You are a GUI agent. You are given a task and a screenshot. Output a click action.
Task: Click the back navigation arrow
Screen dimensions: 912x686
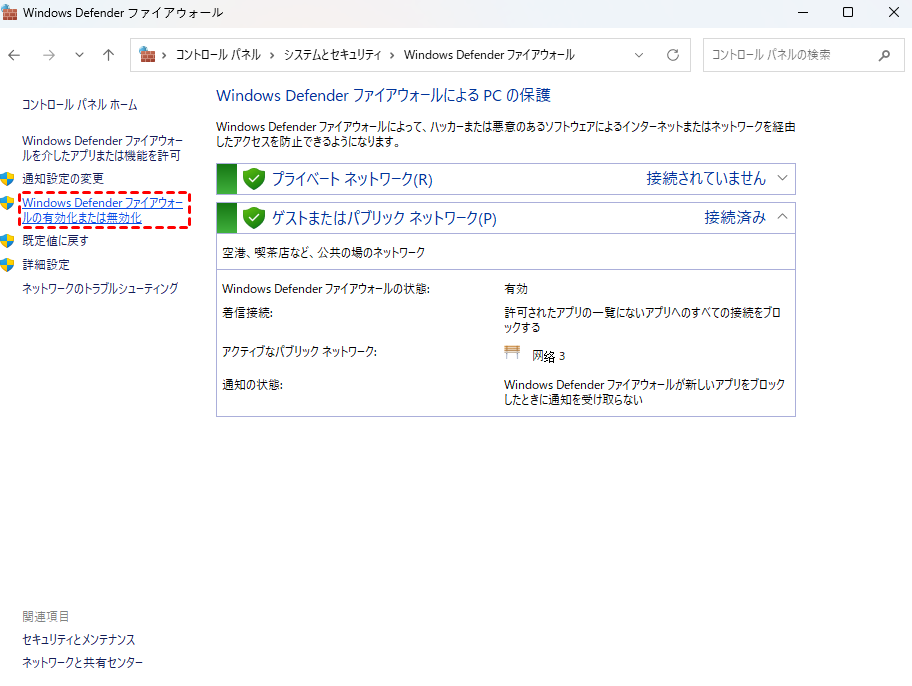(x=15, y=55)
